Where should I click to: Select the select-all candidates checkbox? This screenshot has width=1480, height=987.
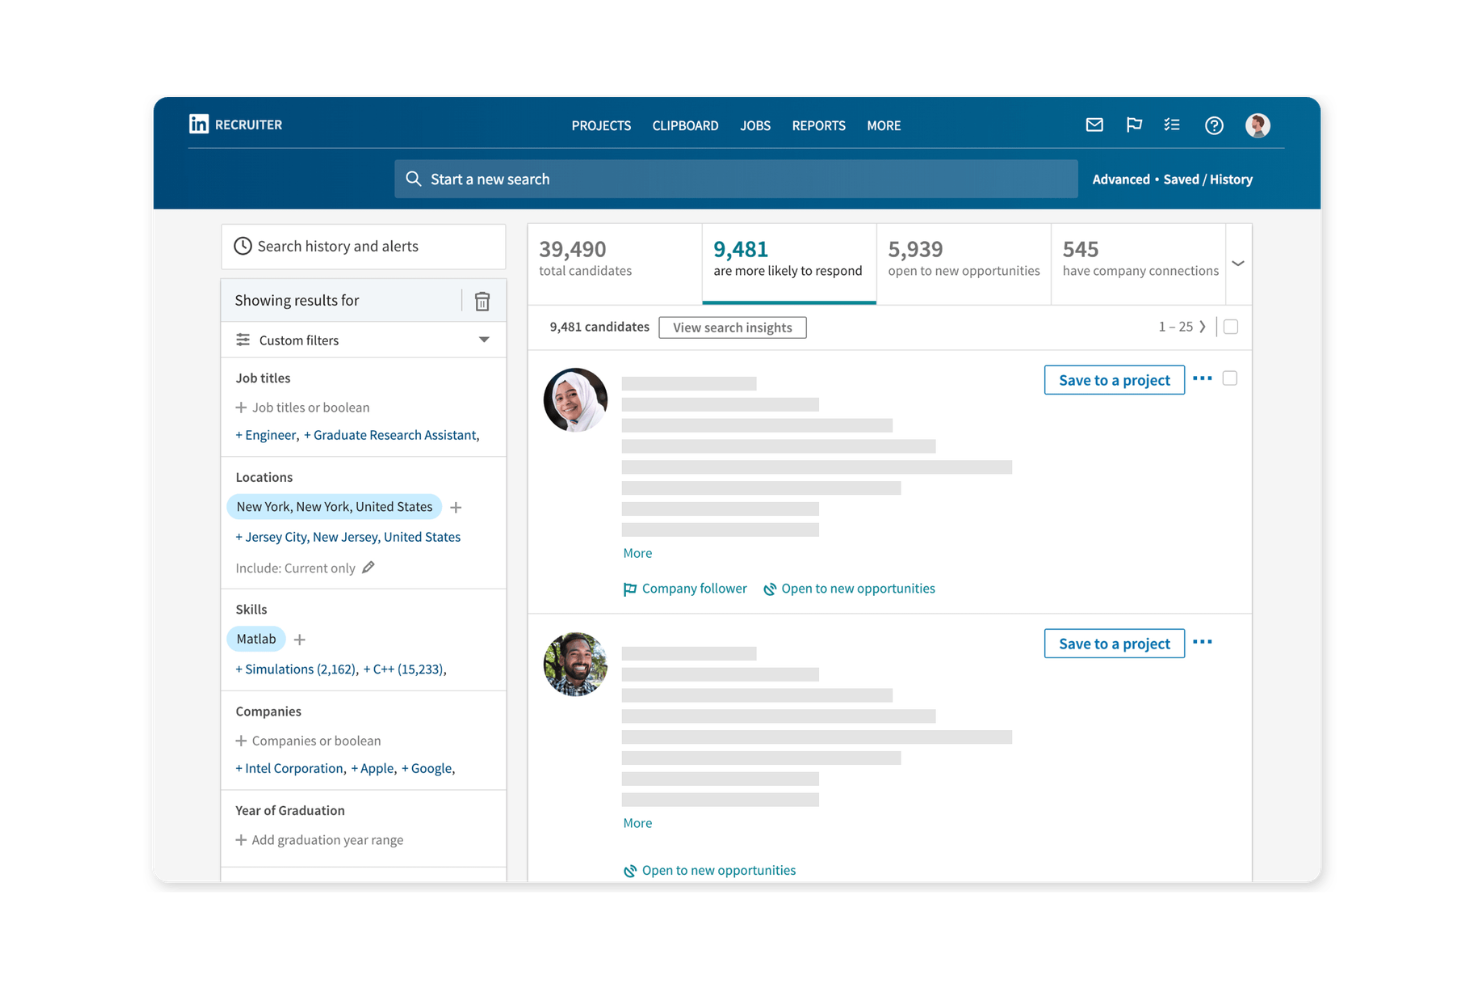click(x=1231, y=326)
